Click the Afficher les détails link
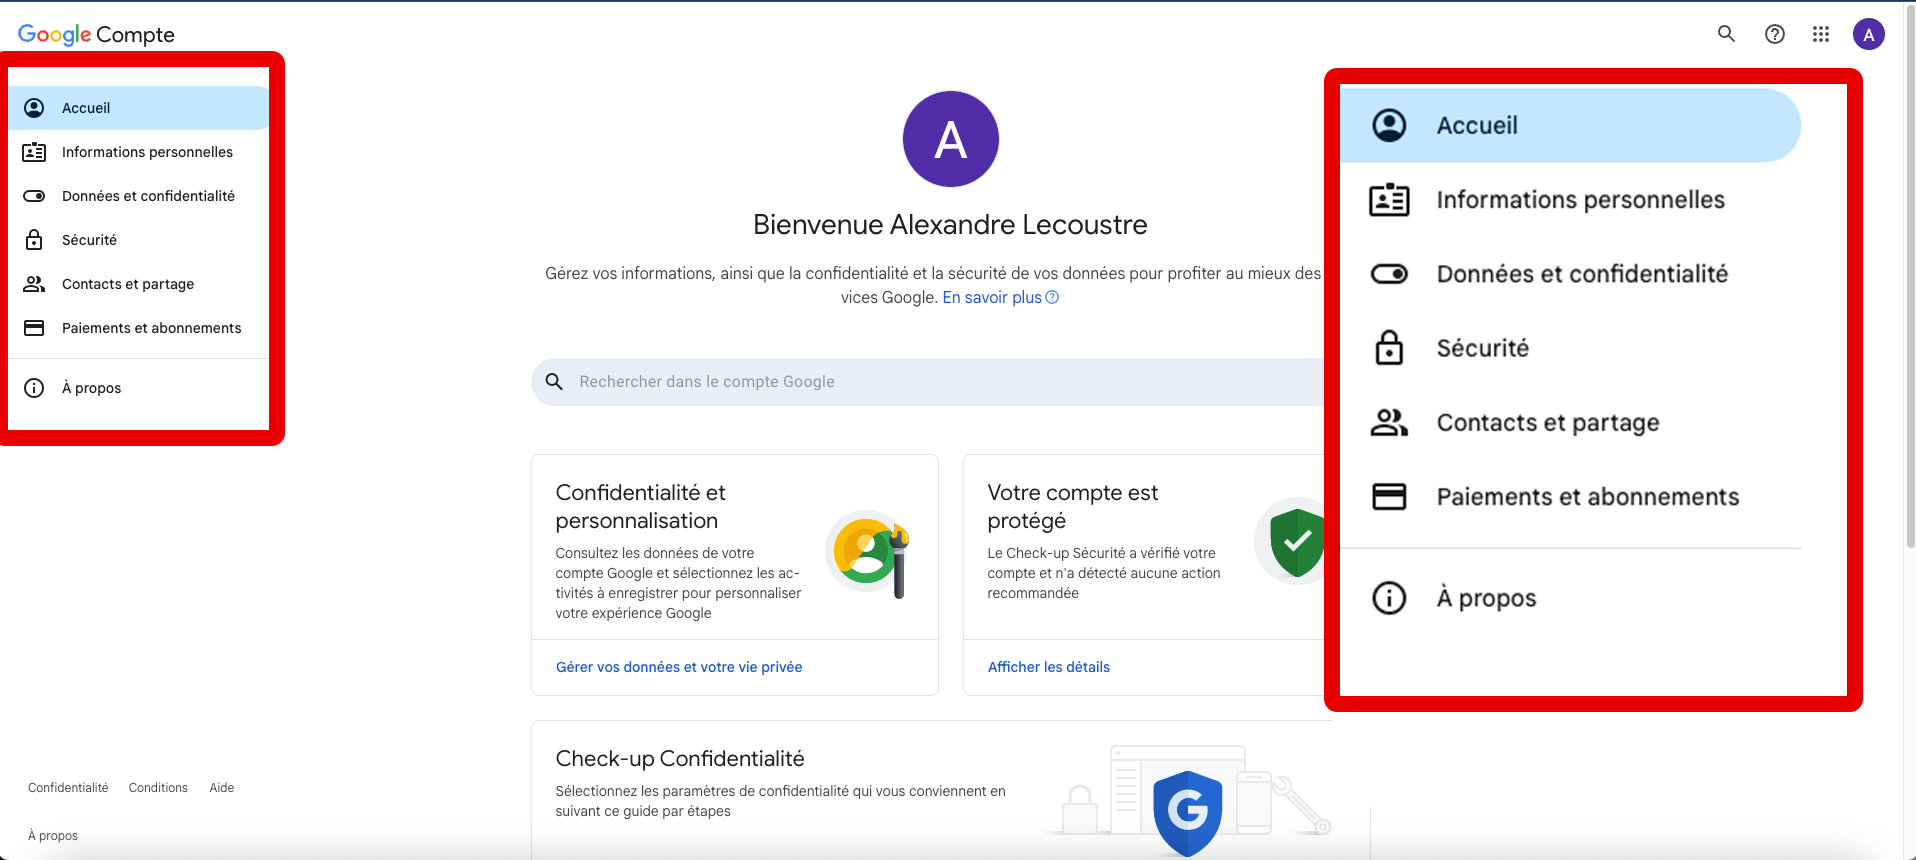Viewport: 1916px width, 860px height. pyautogui.click(x=1049, y=667)
